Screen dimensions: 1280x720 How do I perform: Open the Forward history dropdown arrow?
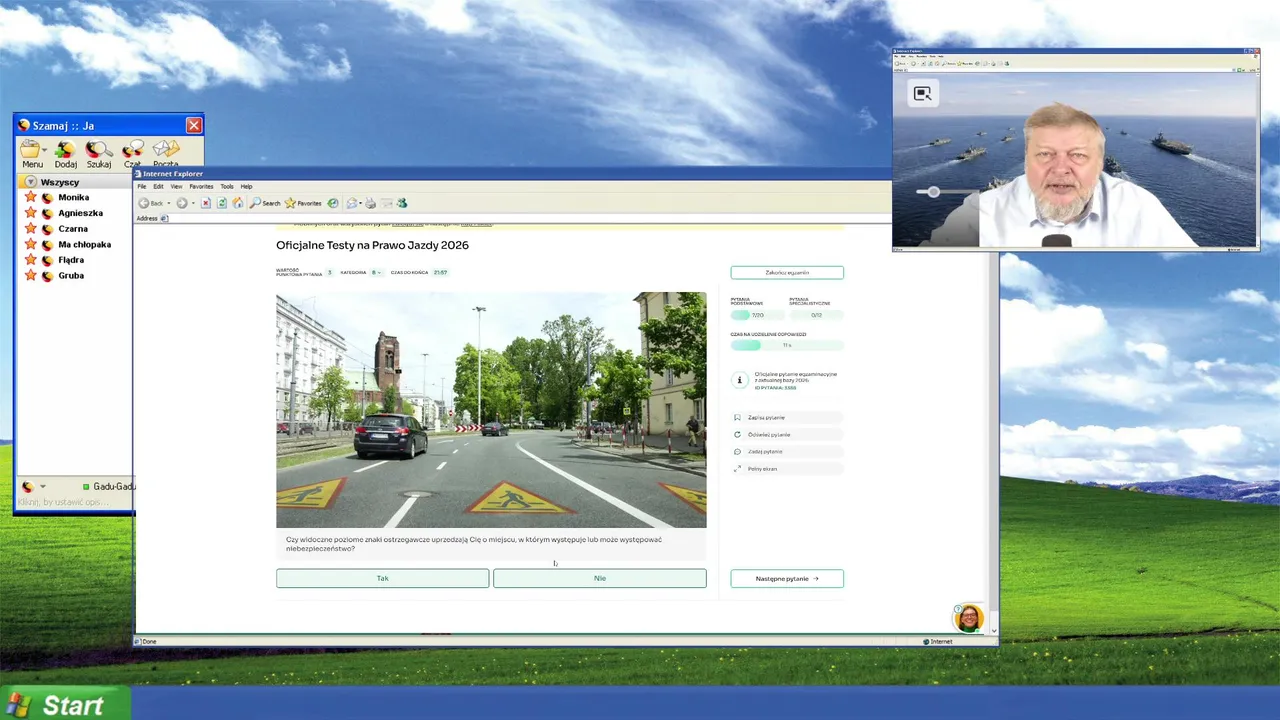tap(193, 203)
